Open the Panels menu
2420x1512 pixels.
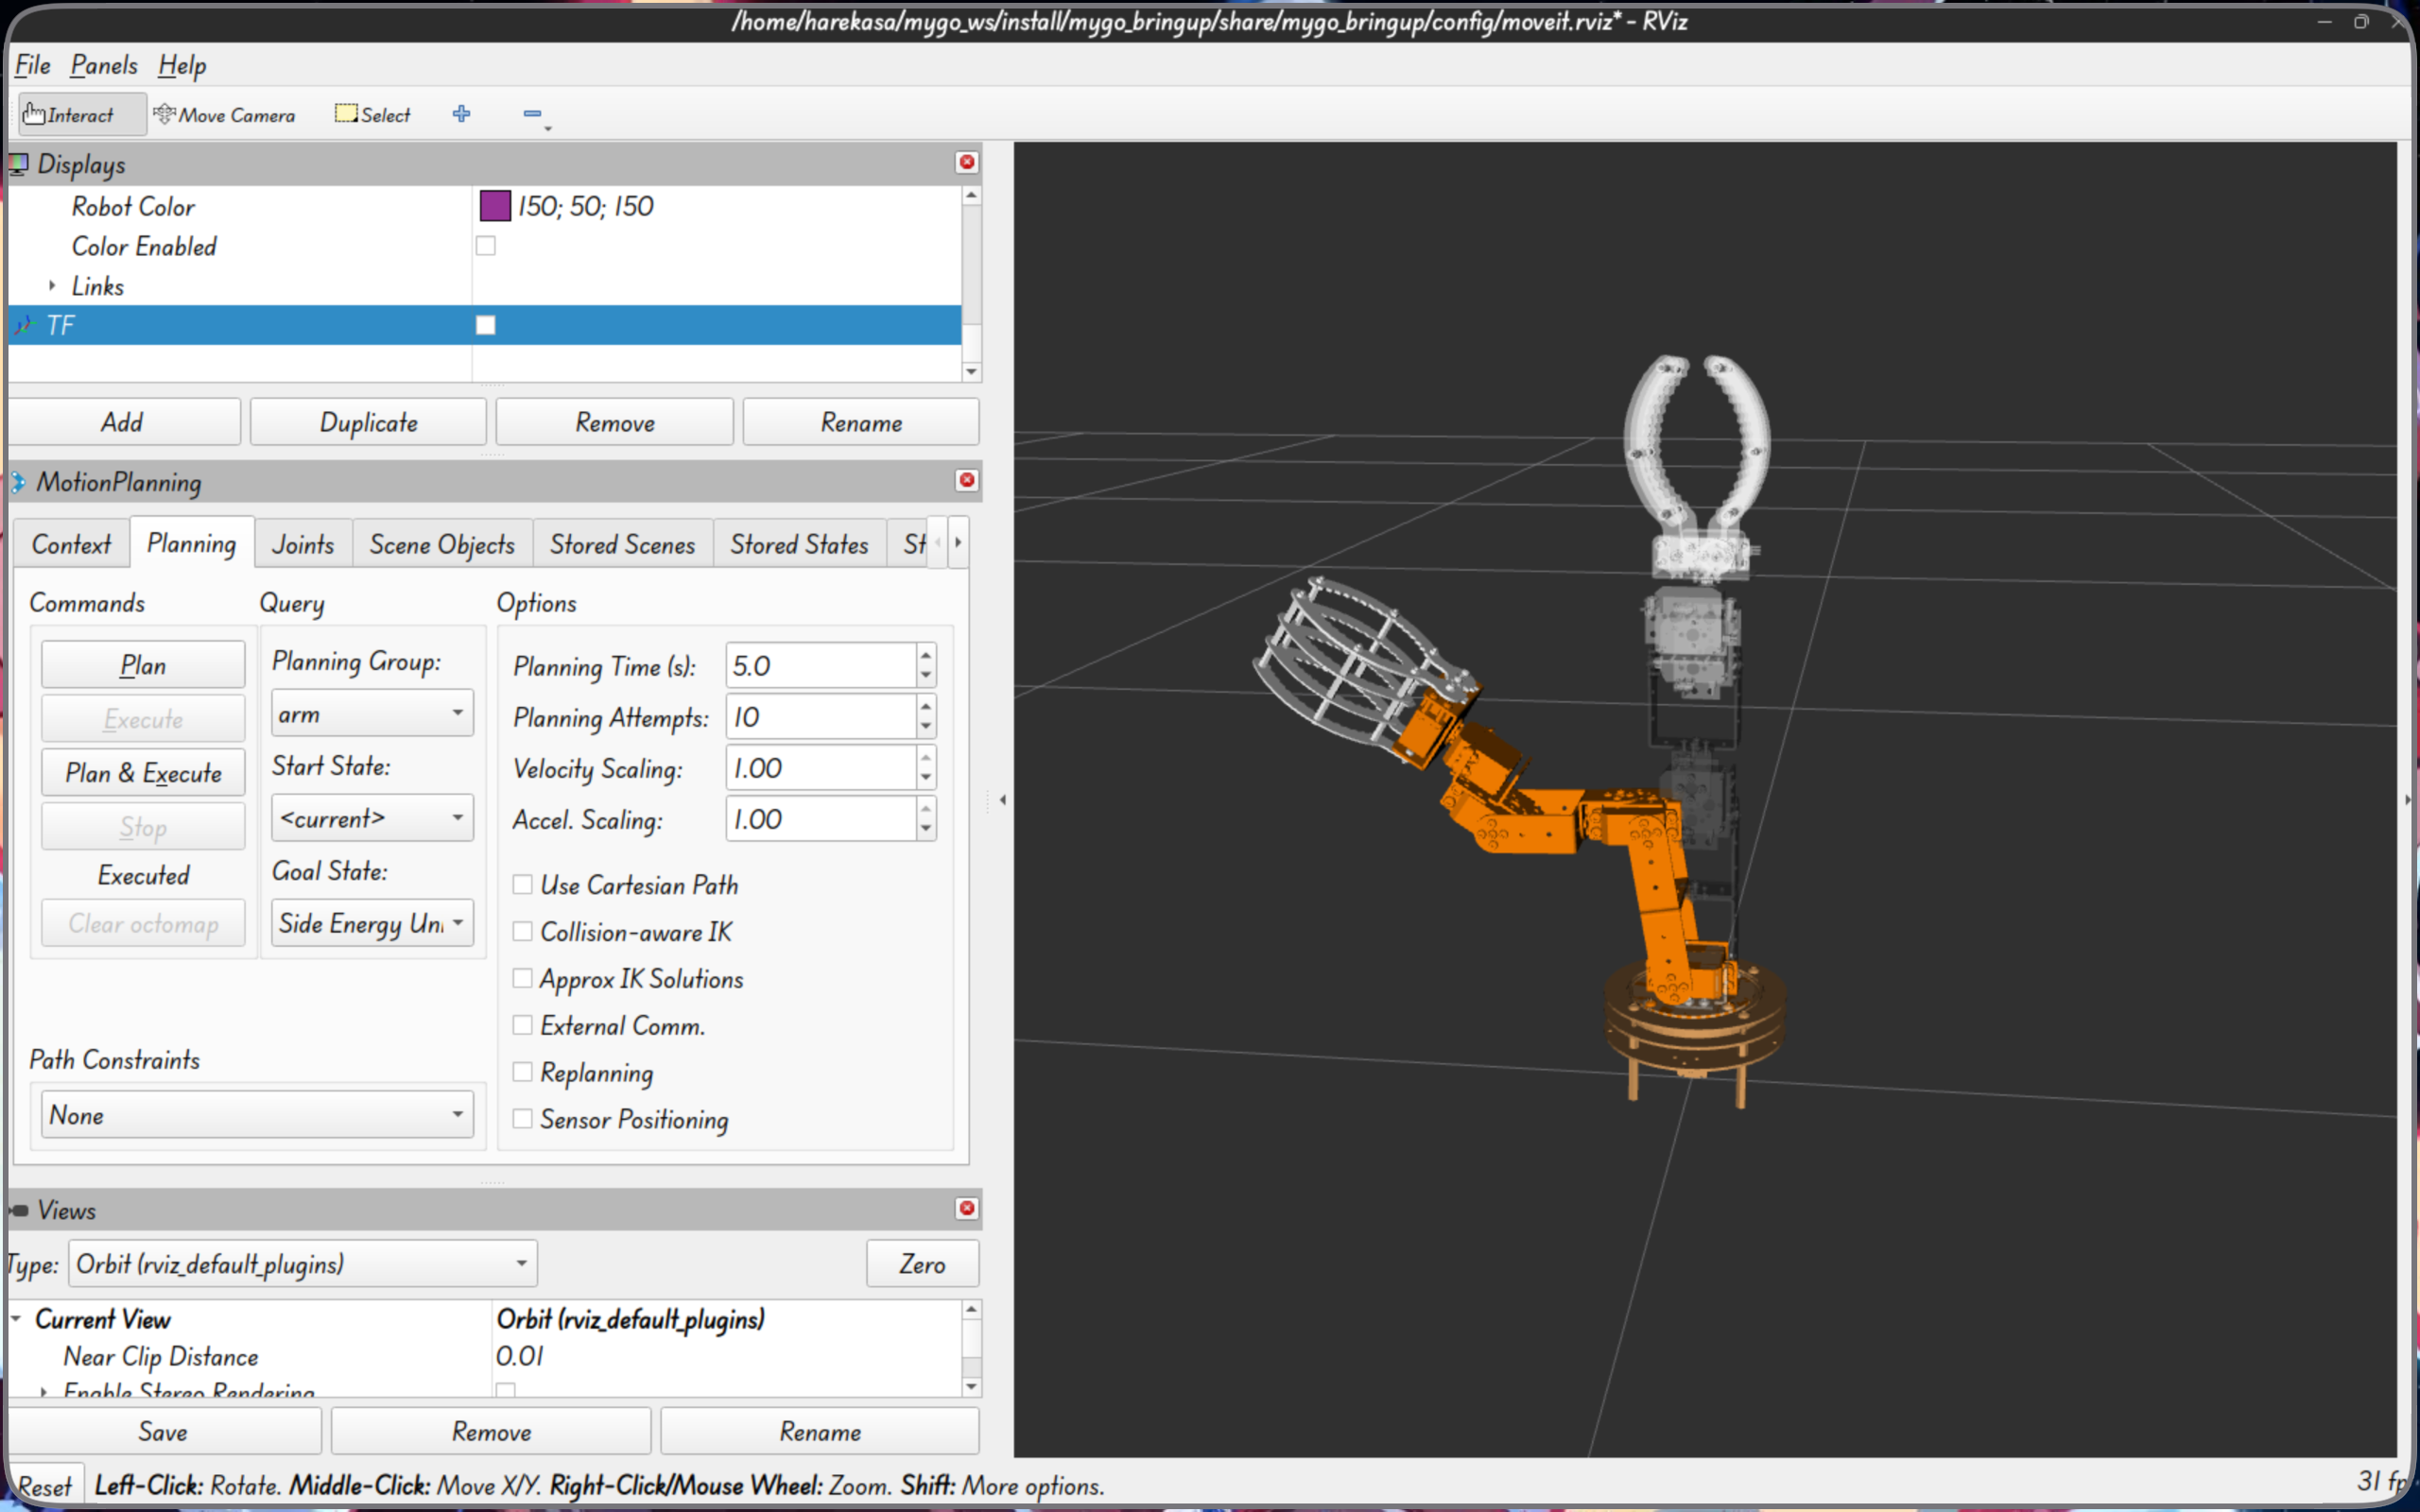point(104,66)
